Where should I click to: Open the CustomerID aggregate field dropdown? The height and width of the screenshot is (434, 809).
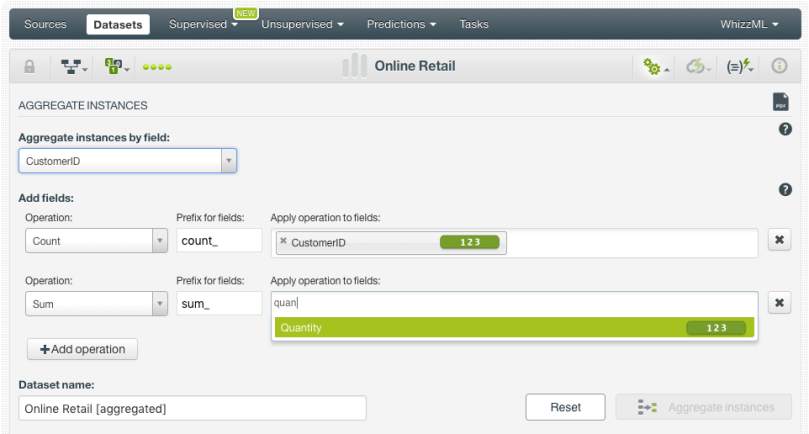pos(127,160)
